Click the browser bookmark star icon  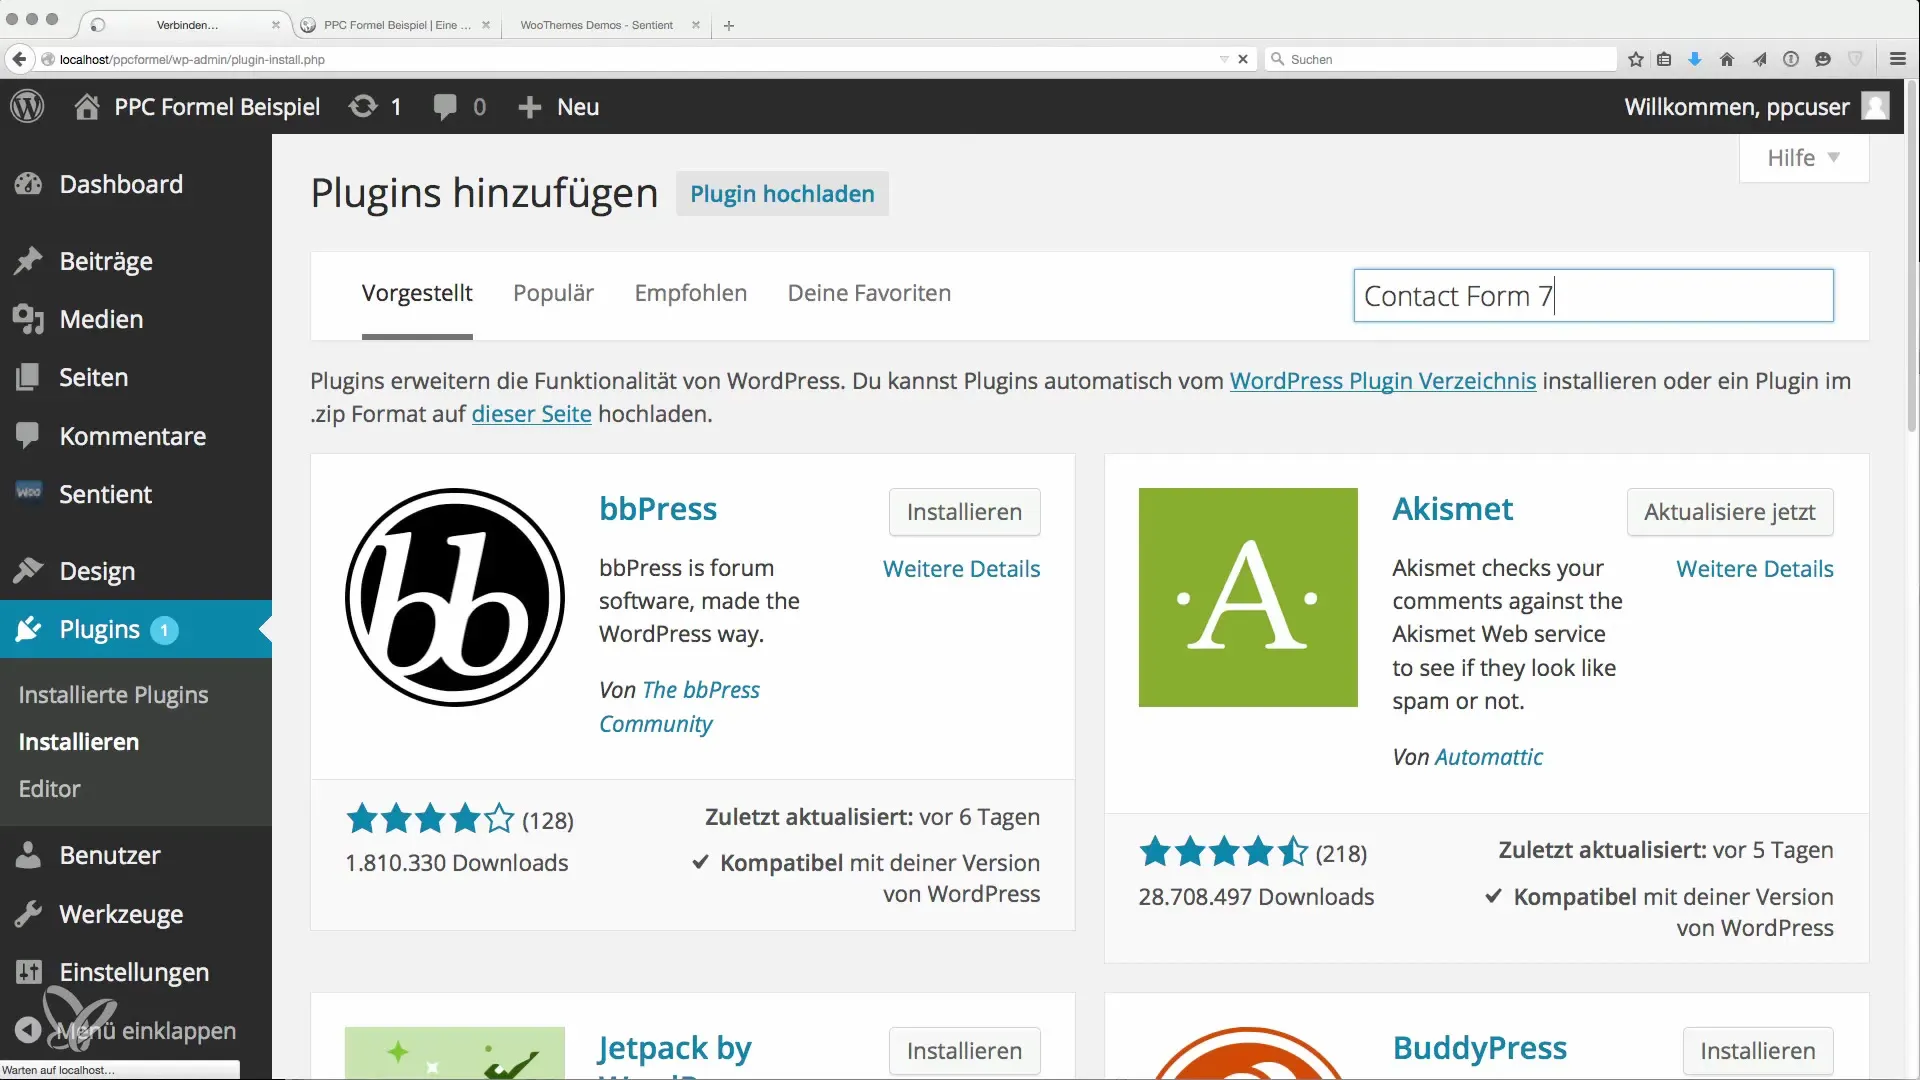tap(1636, 59)
